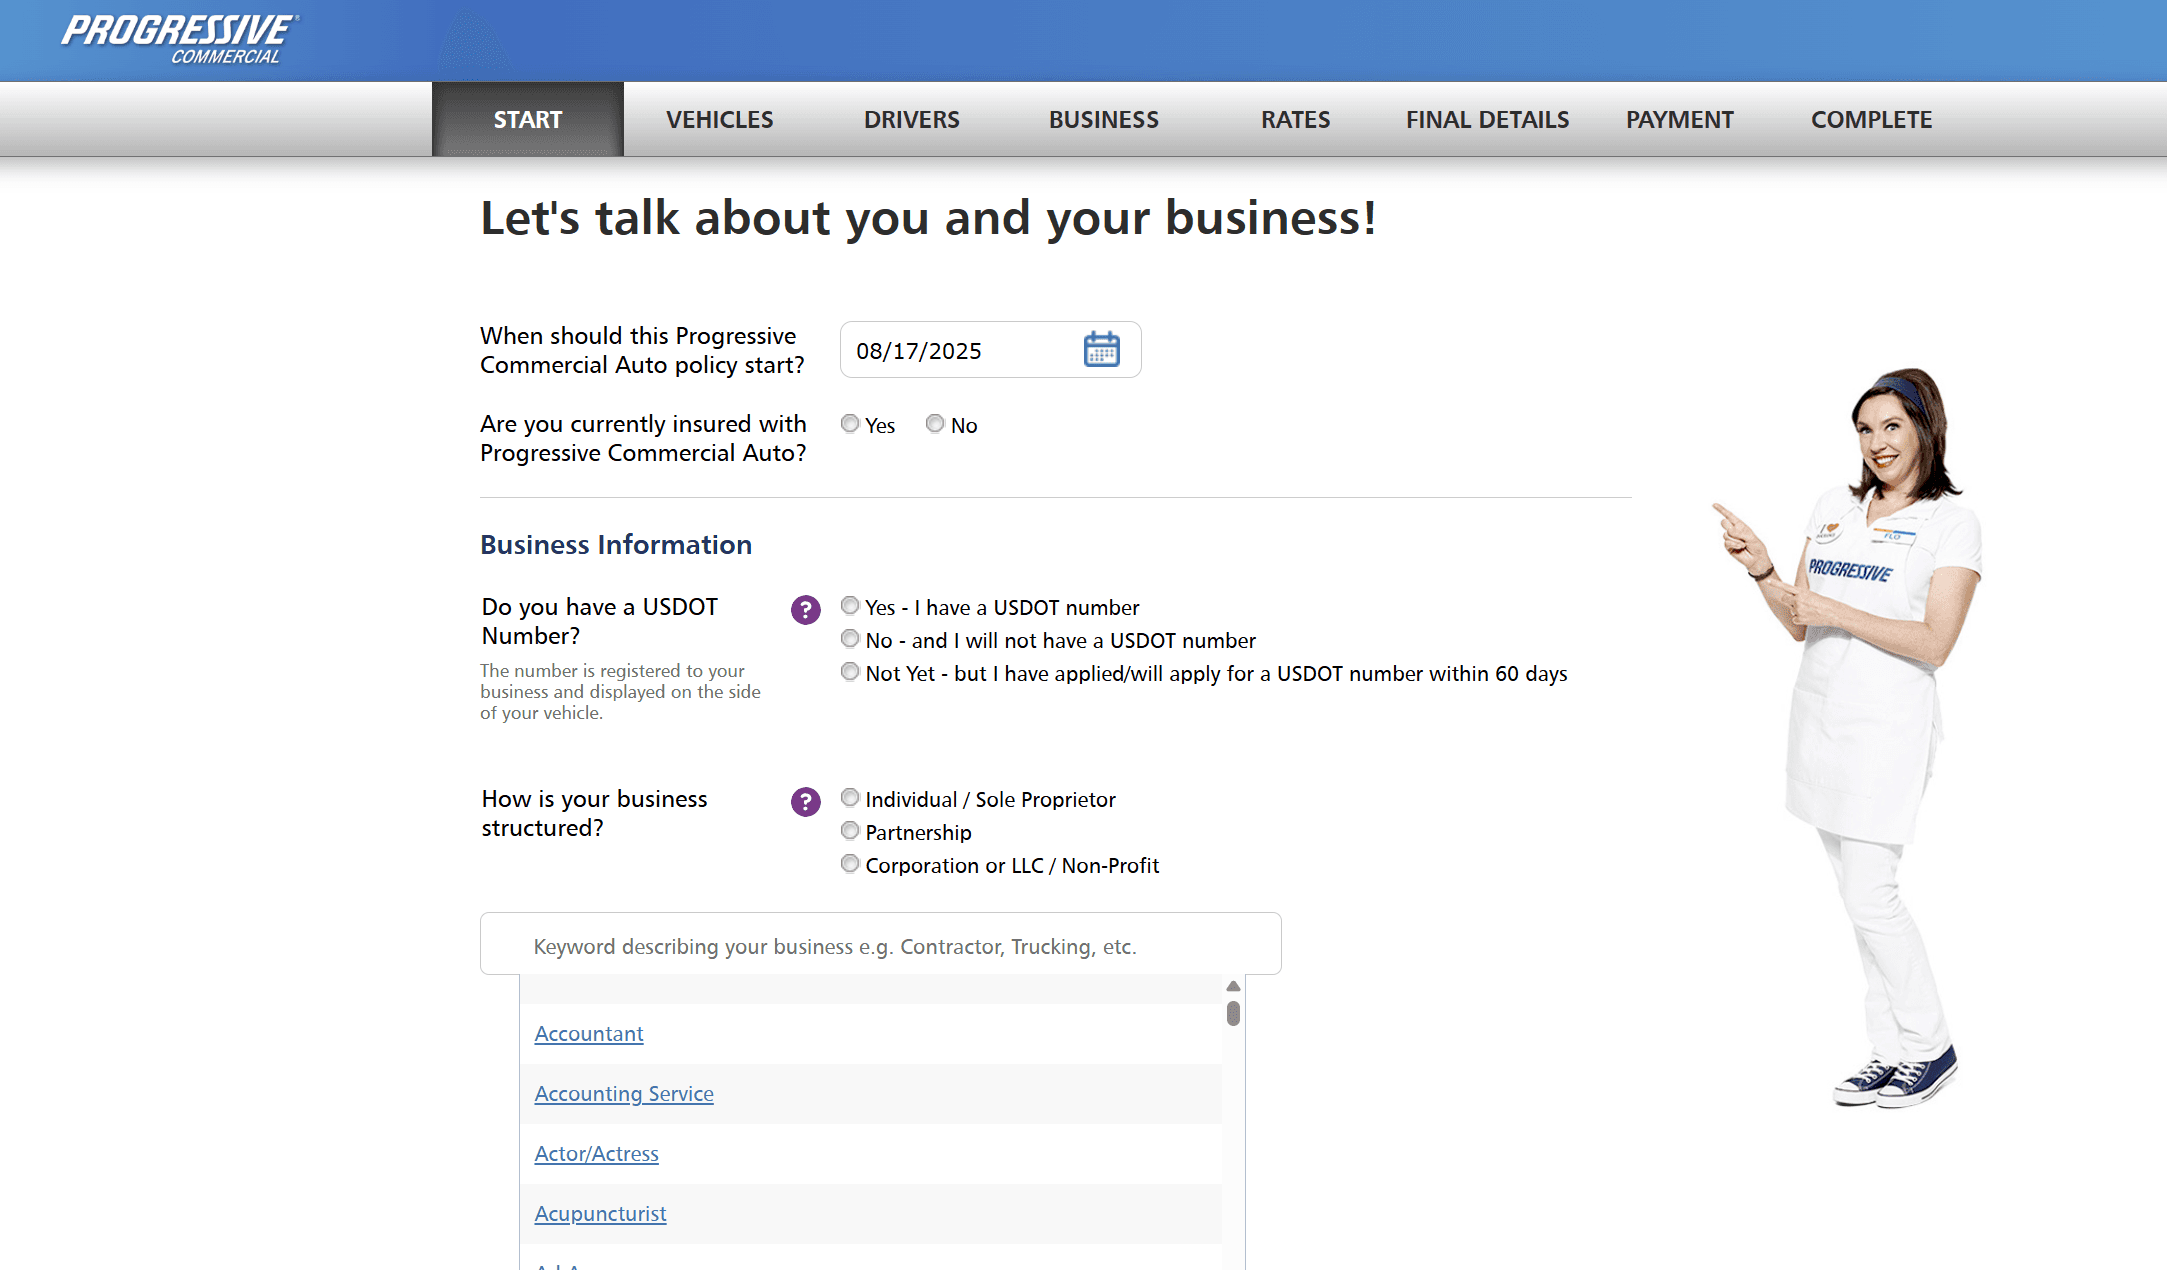The height and width of the screenshot is (1270, 2167).
Task: Click the scroll-up arrow in business list
Action: click(1233, 986)
